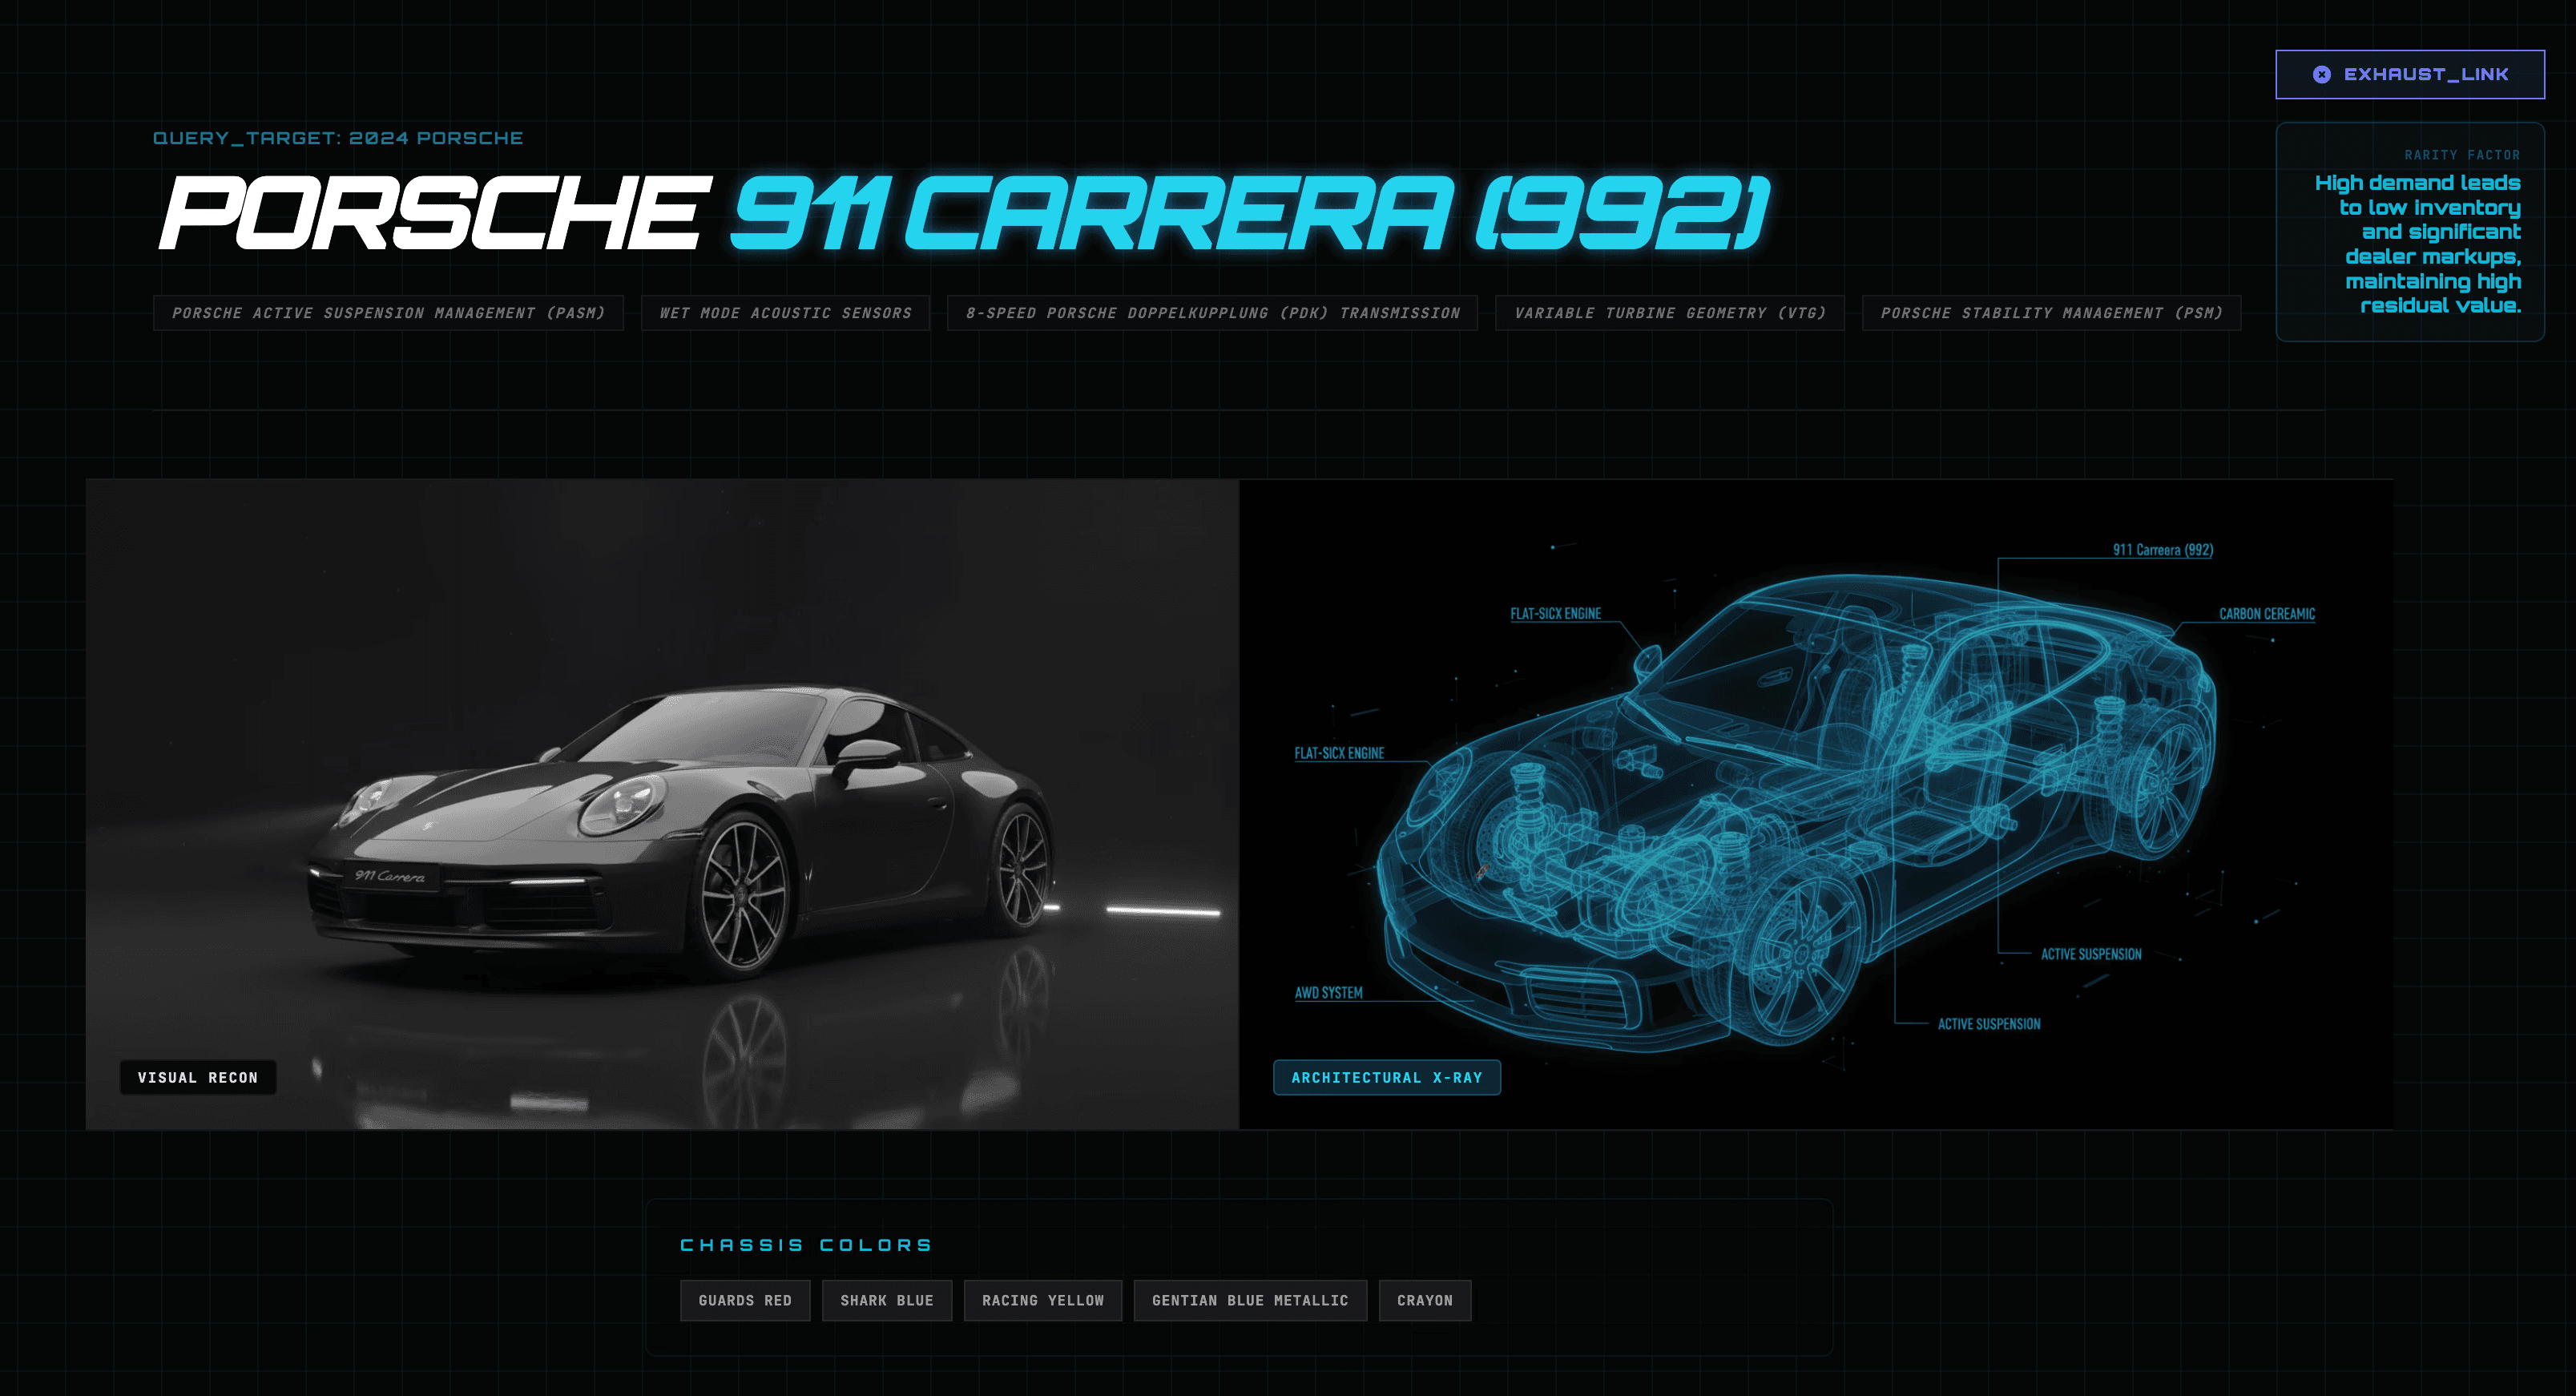Open the Visual Recon car photo
The height and width of the screenshot is (1396, 2576).
(x=662, y=804)
